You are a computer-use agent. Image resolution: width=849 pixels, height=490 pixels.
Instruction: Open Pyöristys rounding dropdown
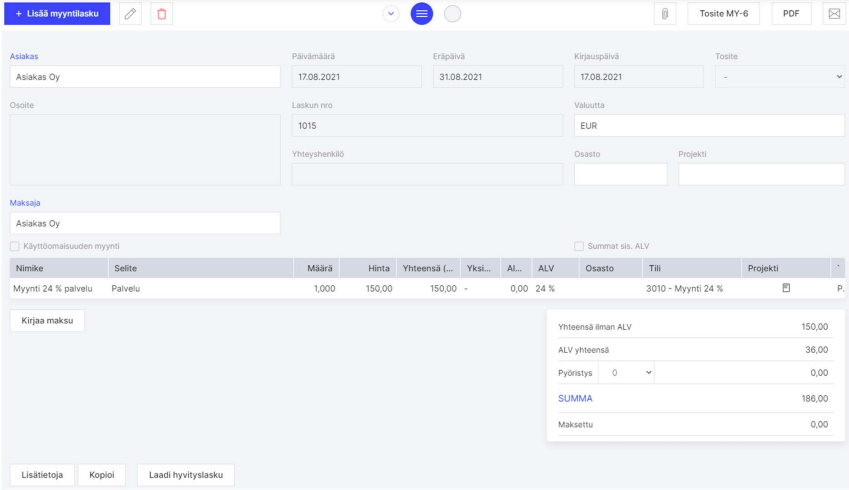tap(626, 373)
